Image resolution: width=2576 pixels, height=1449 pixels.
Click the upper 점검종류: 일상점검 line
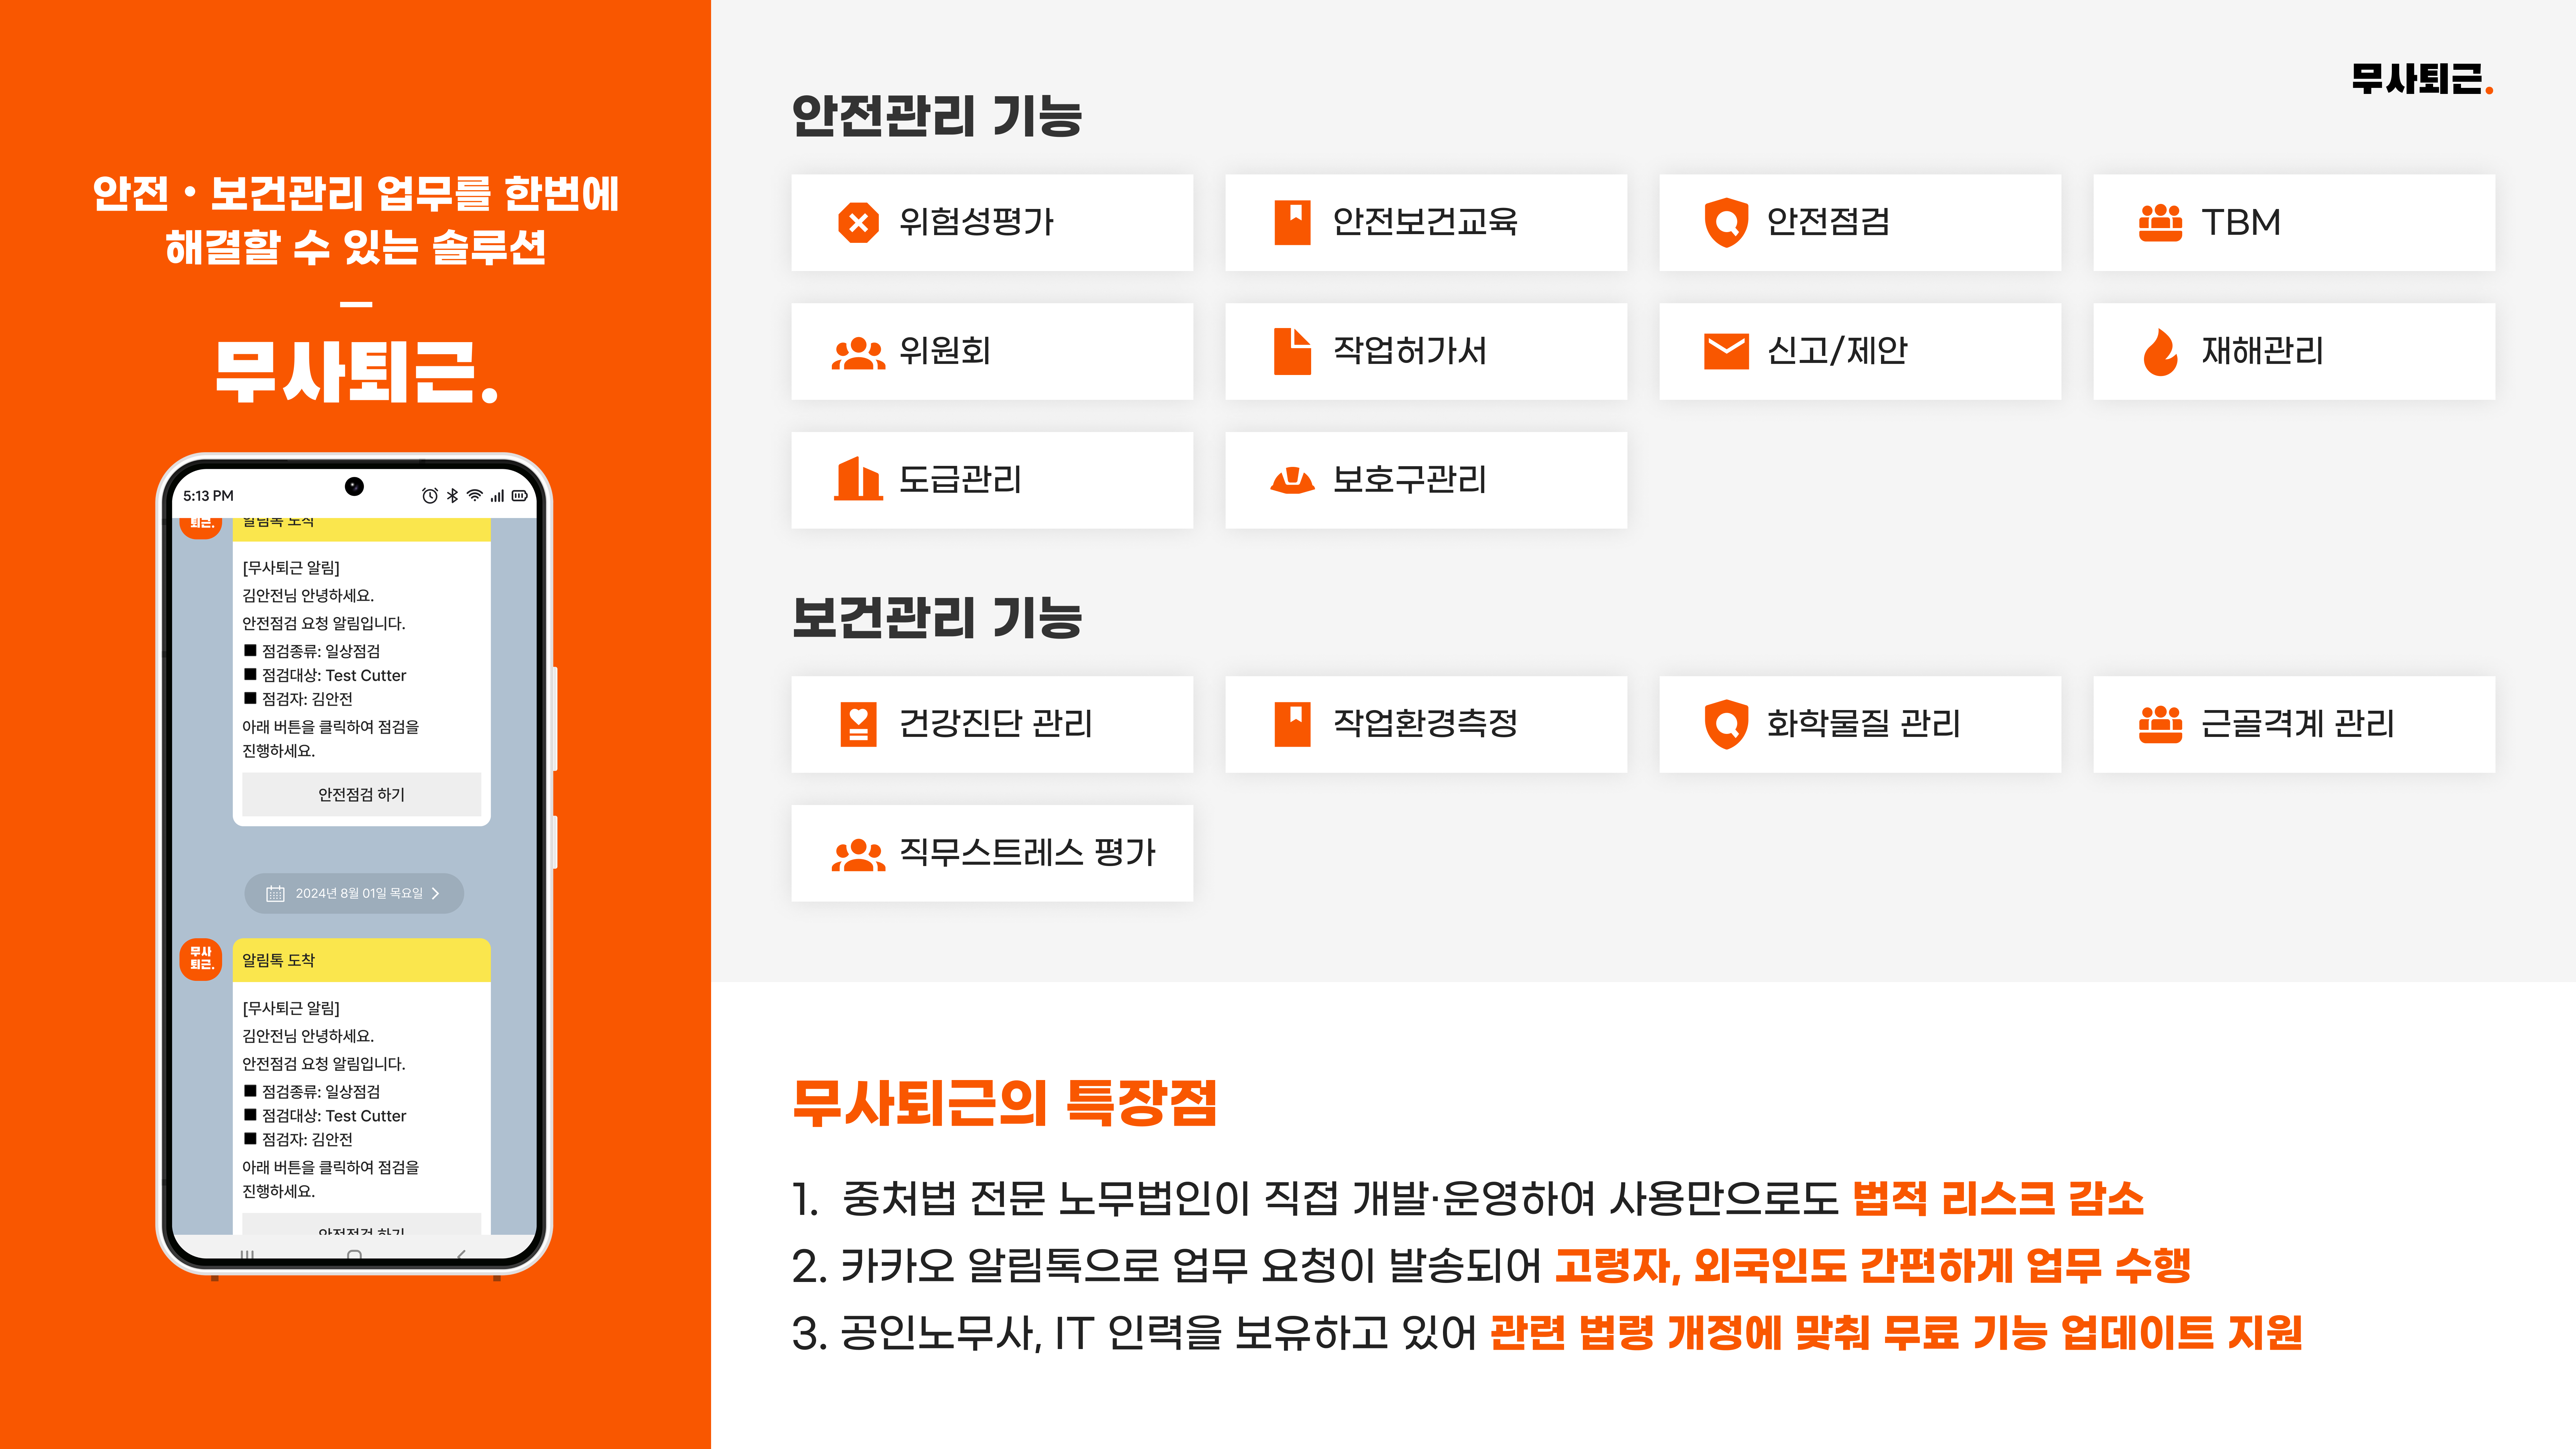312,651
